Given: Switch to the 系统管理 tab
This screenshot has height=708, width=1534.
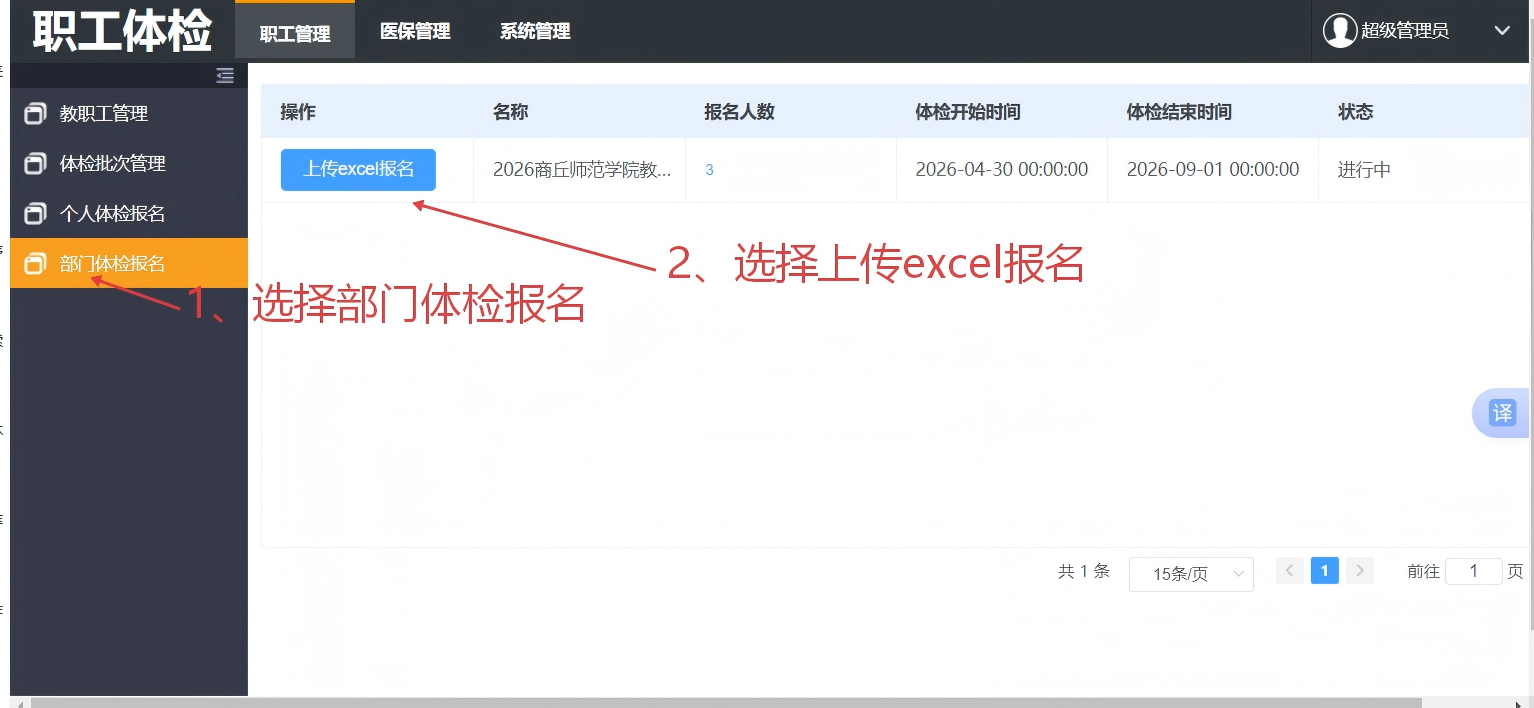Looking at the screenshot, I should (535, 31).
